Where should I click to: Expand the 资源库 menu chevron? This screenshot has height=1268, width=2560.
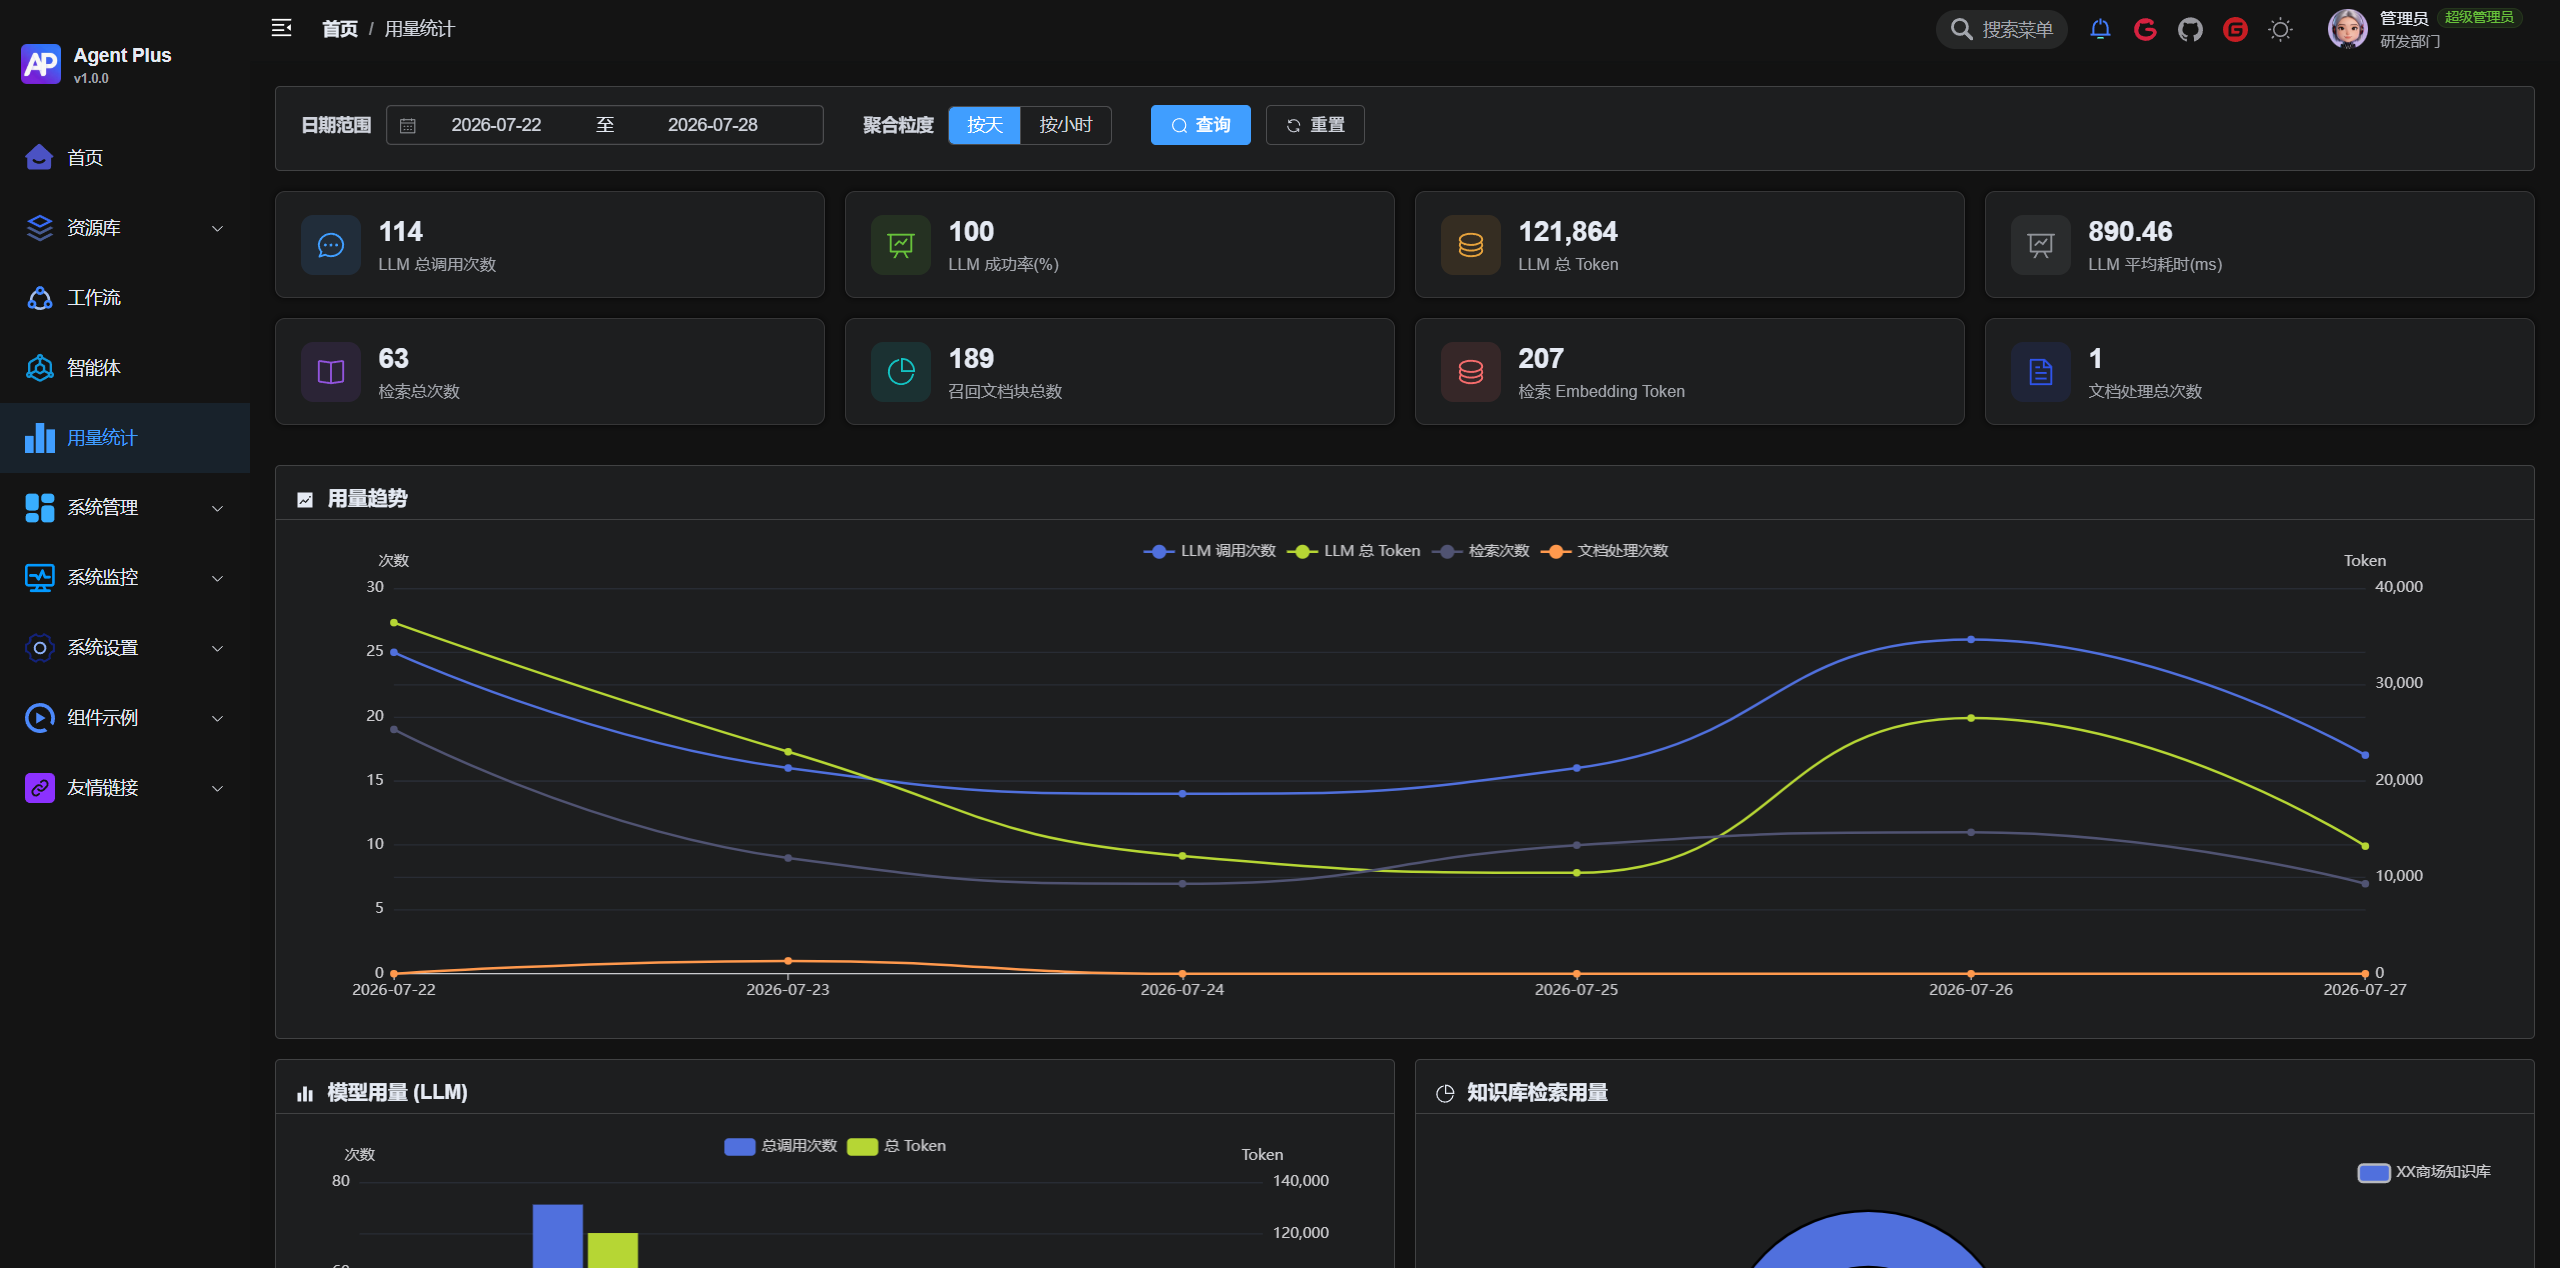click(x=217, y=228)
